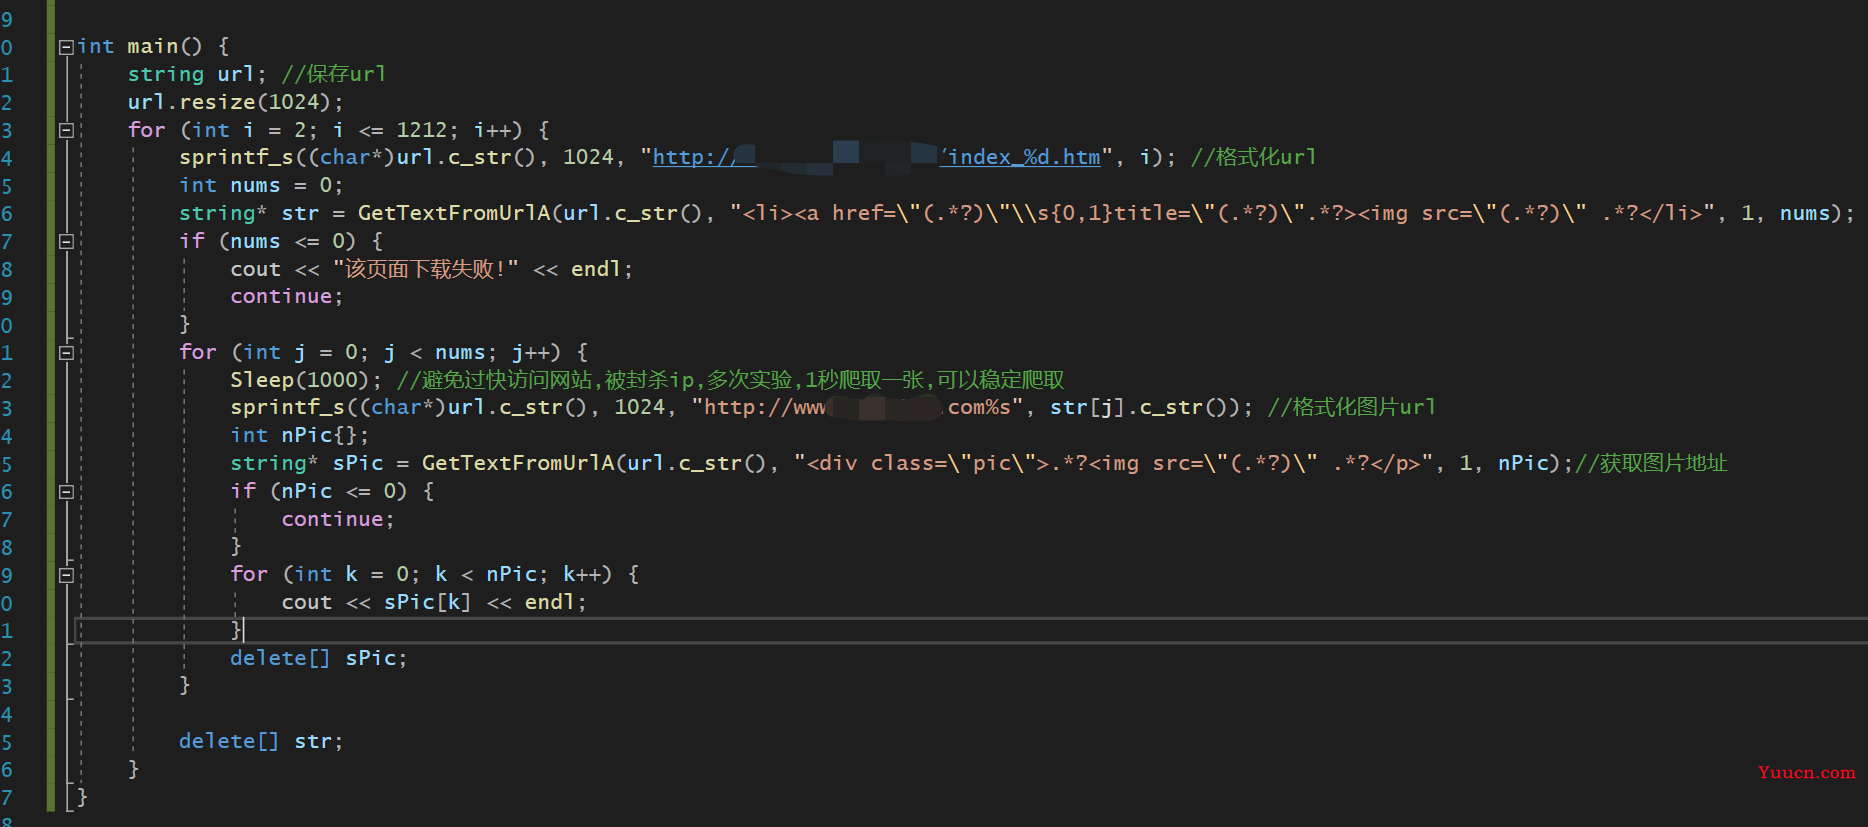Image resolution: width=1868 pixels, height=827 pixels.
Task: Click the '该页面下载失败!' string literal
Action: click(x=426, y=269)
